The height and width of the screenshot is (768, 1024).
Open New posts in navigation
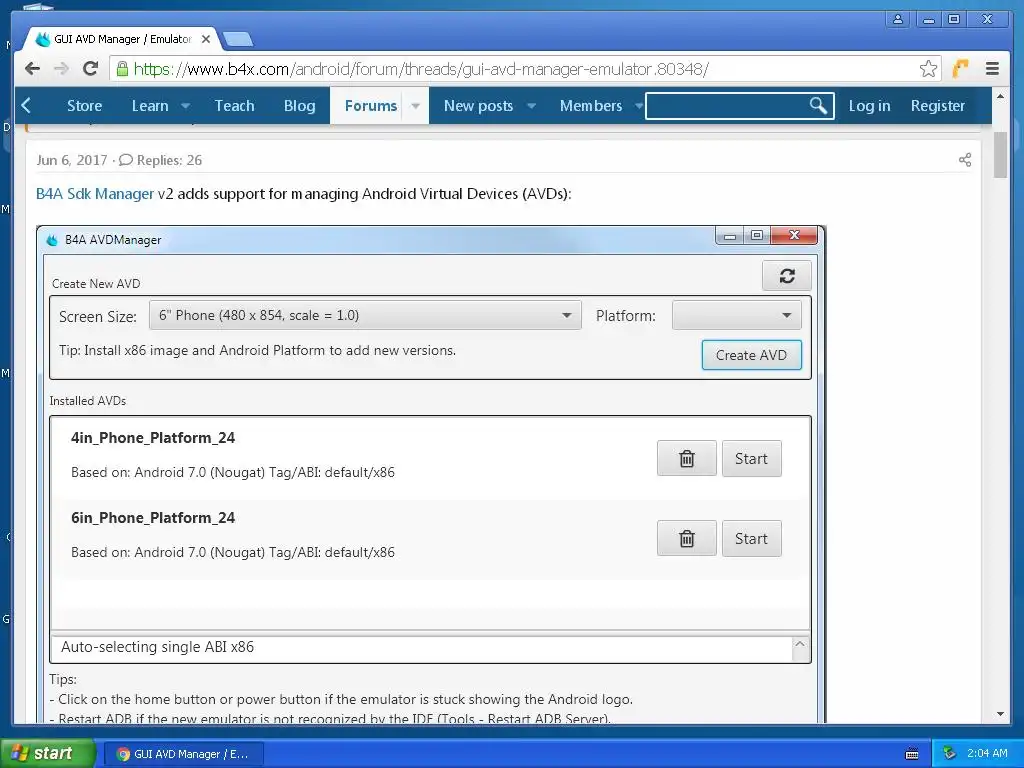pyautogui.click(x=478, y=106)
